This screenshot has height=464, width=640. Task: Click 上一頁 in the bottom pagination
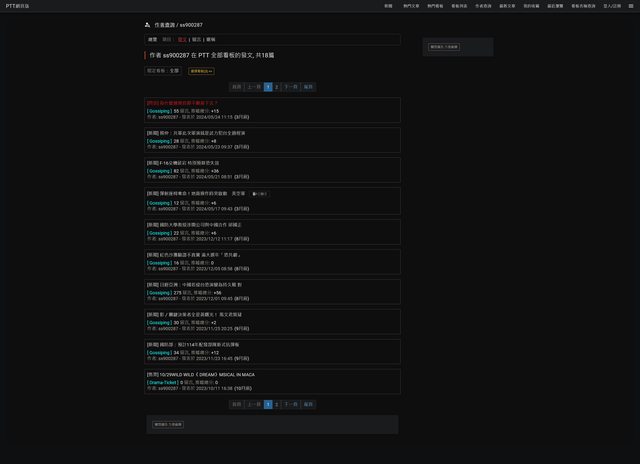[254, 404]
